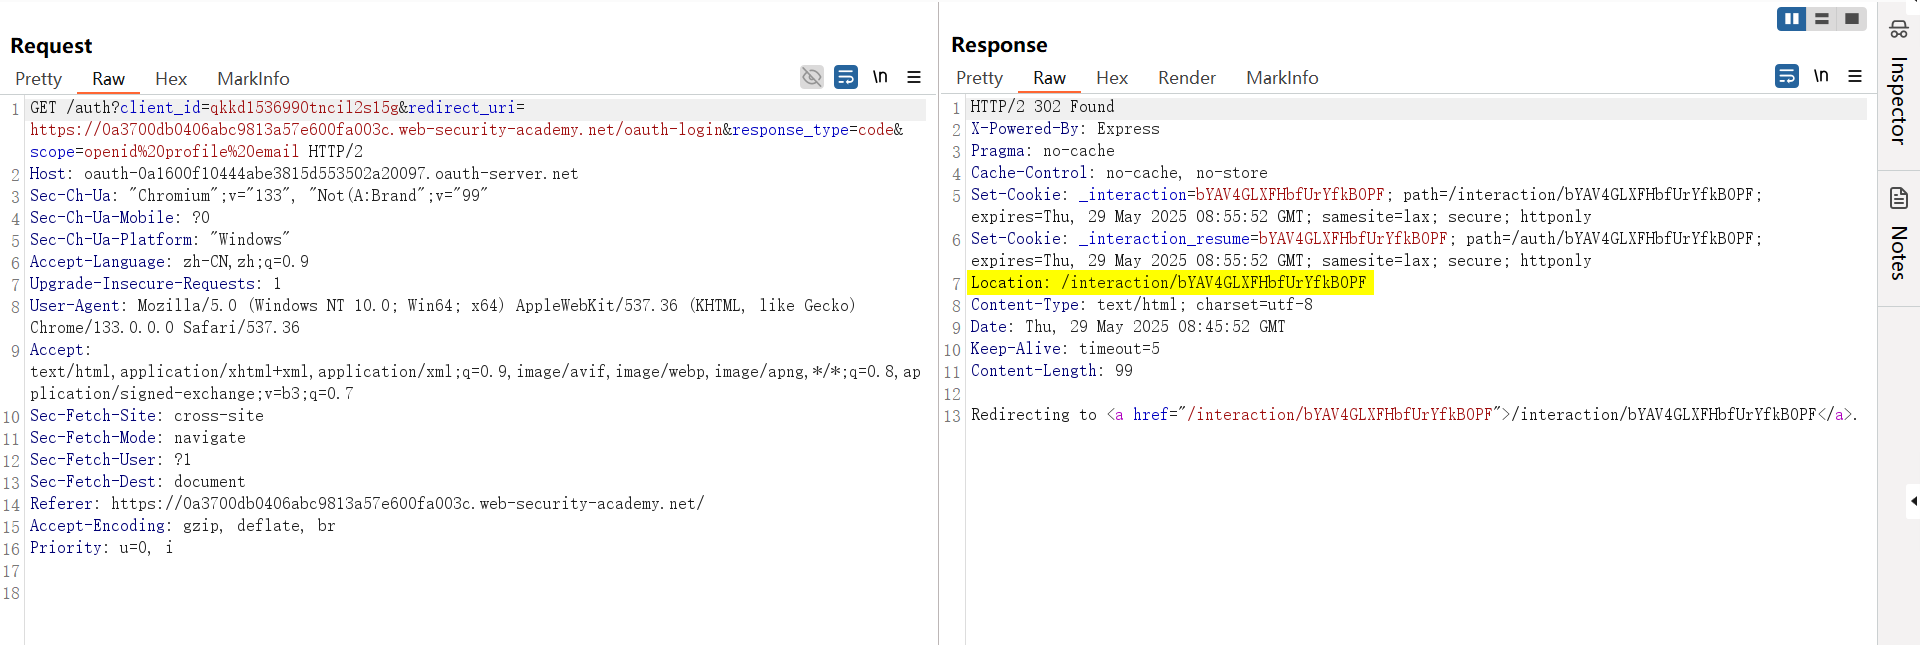
Task: Click the highlighted Location header line
Action: [1168, 283]
